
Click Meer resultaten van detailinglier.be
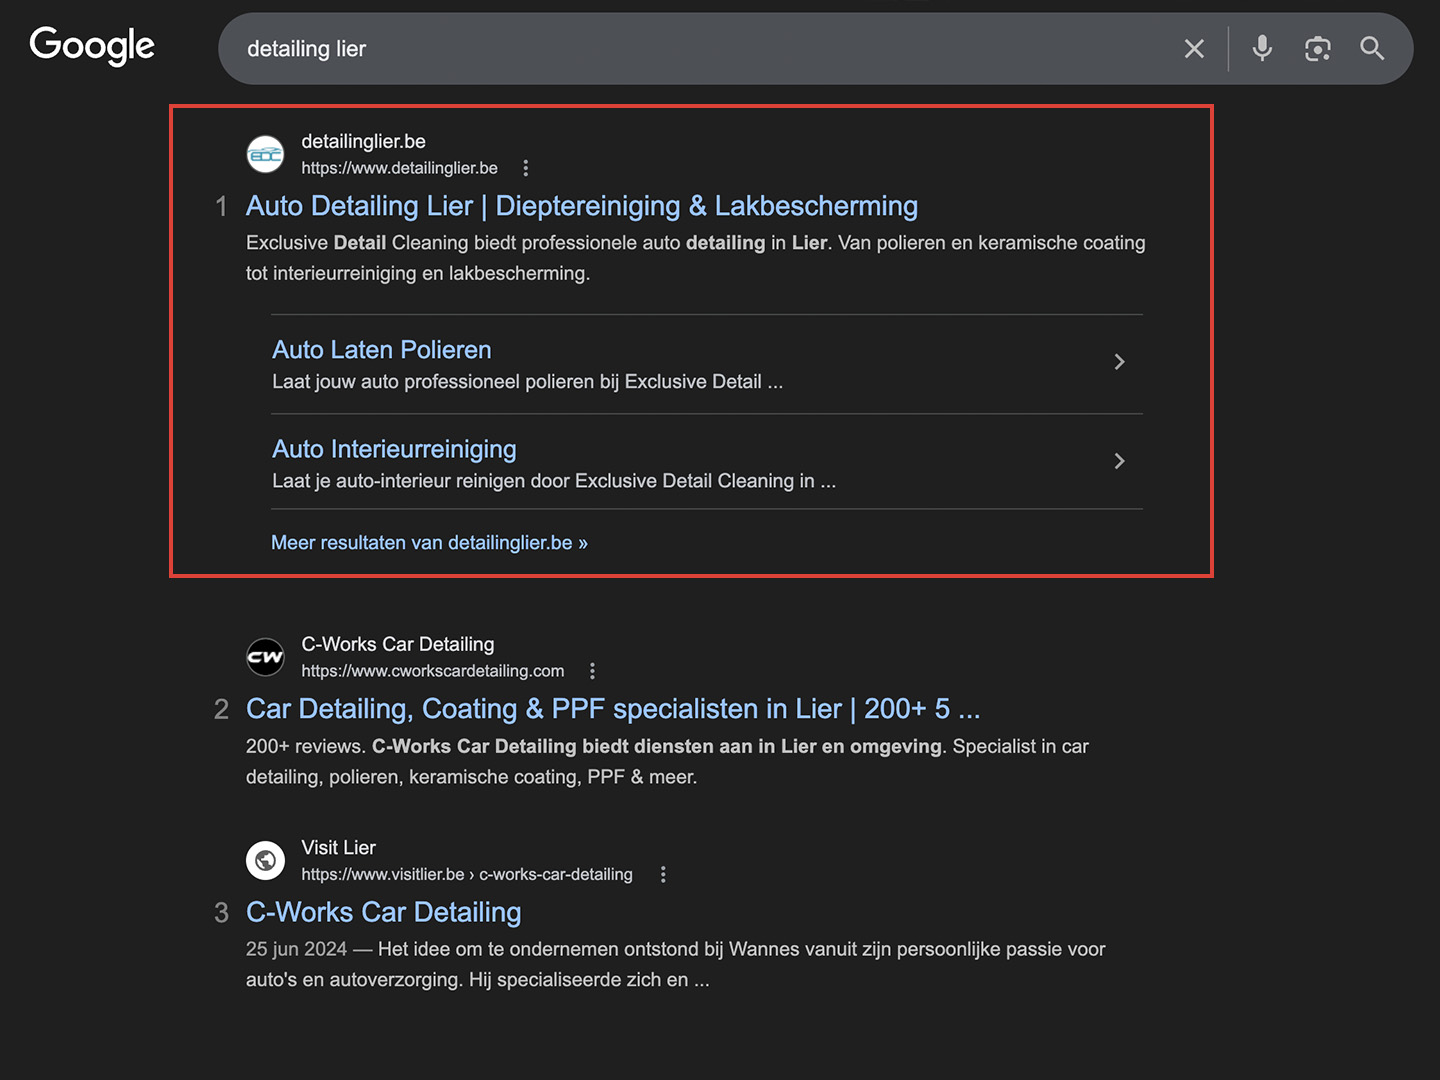[x=429, y=543]
